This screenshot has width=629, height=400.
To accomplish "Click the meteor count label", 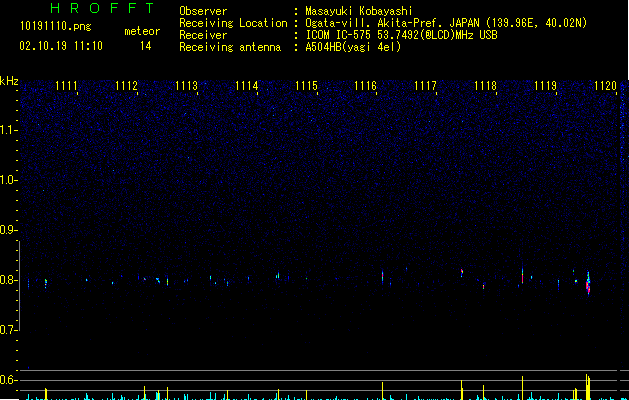I will 142,31.
